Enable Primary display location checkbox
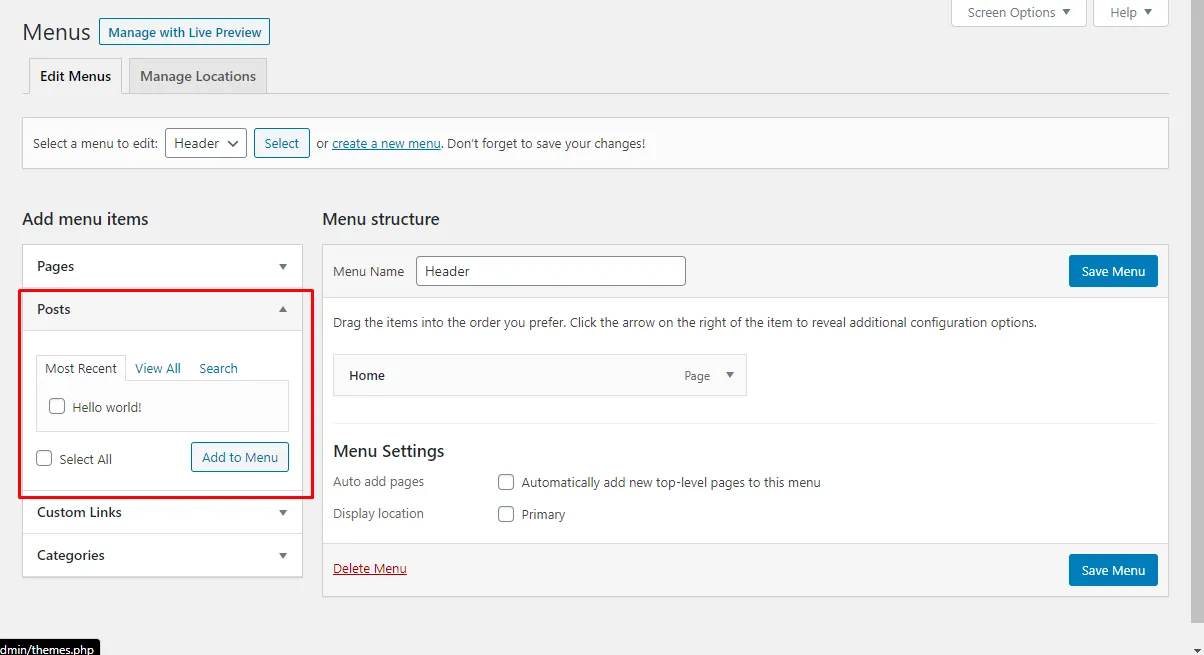This screenshot has width=1204, height=655. pos(506,514)
